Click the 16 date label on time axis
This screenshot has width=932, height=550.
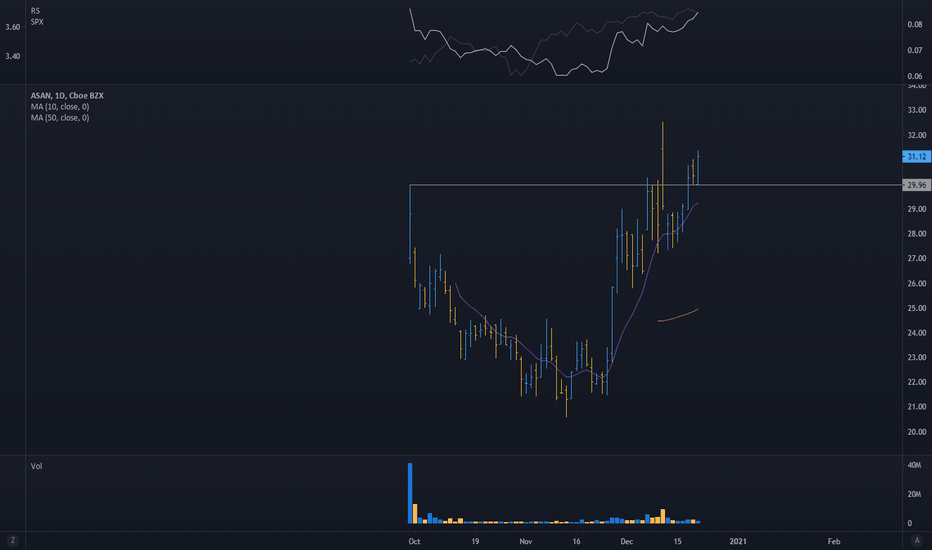coord(576,541)
